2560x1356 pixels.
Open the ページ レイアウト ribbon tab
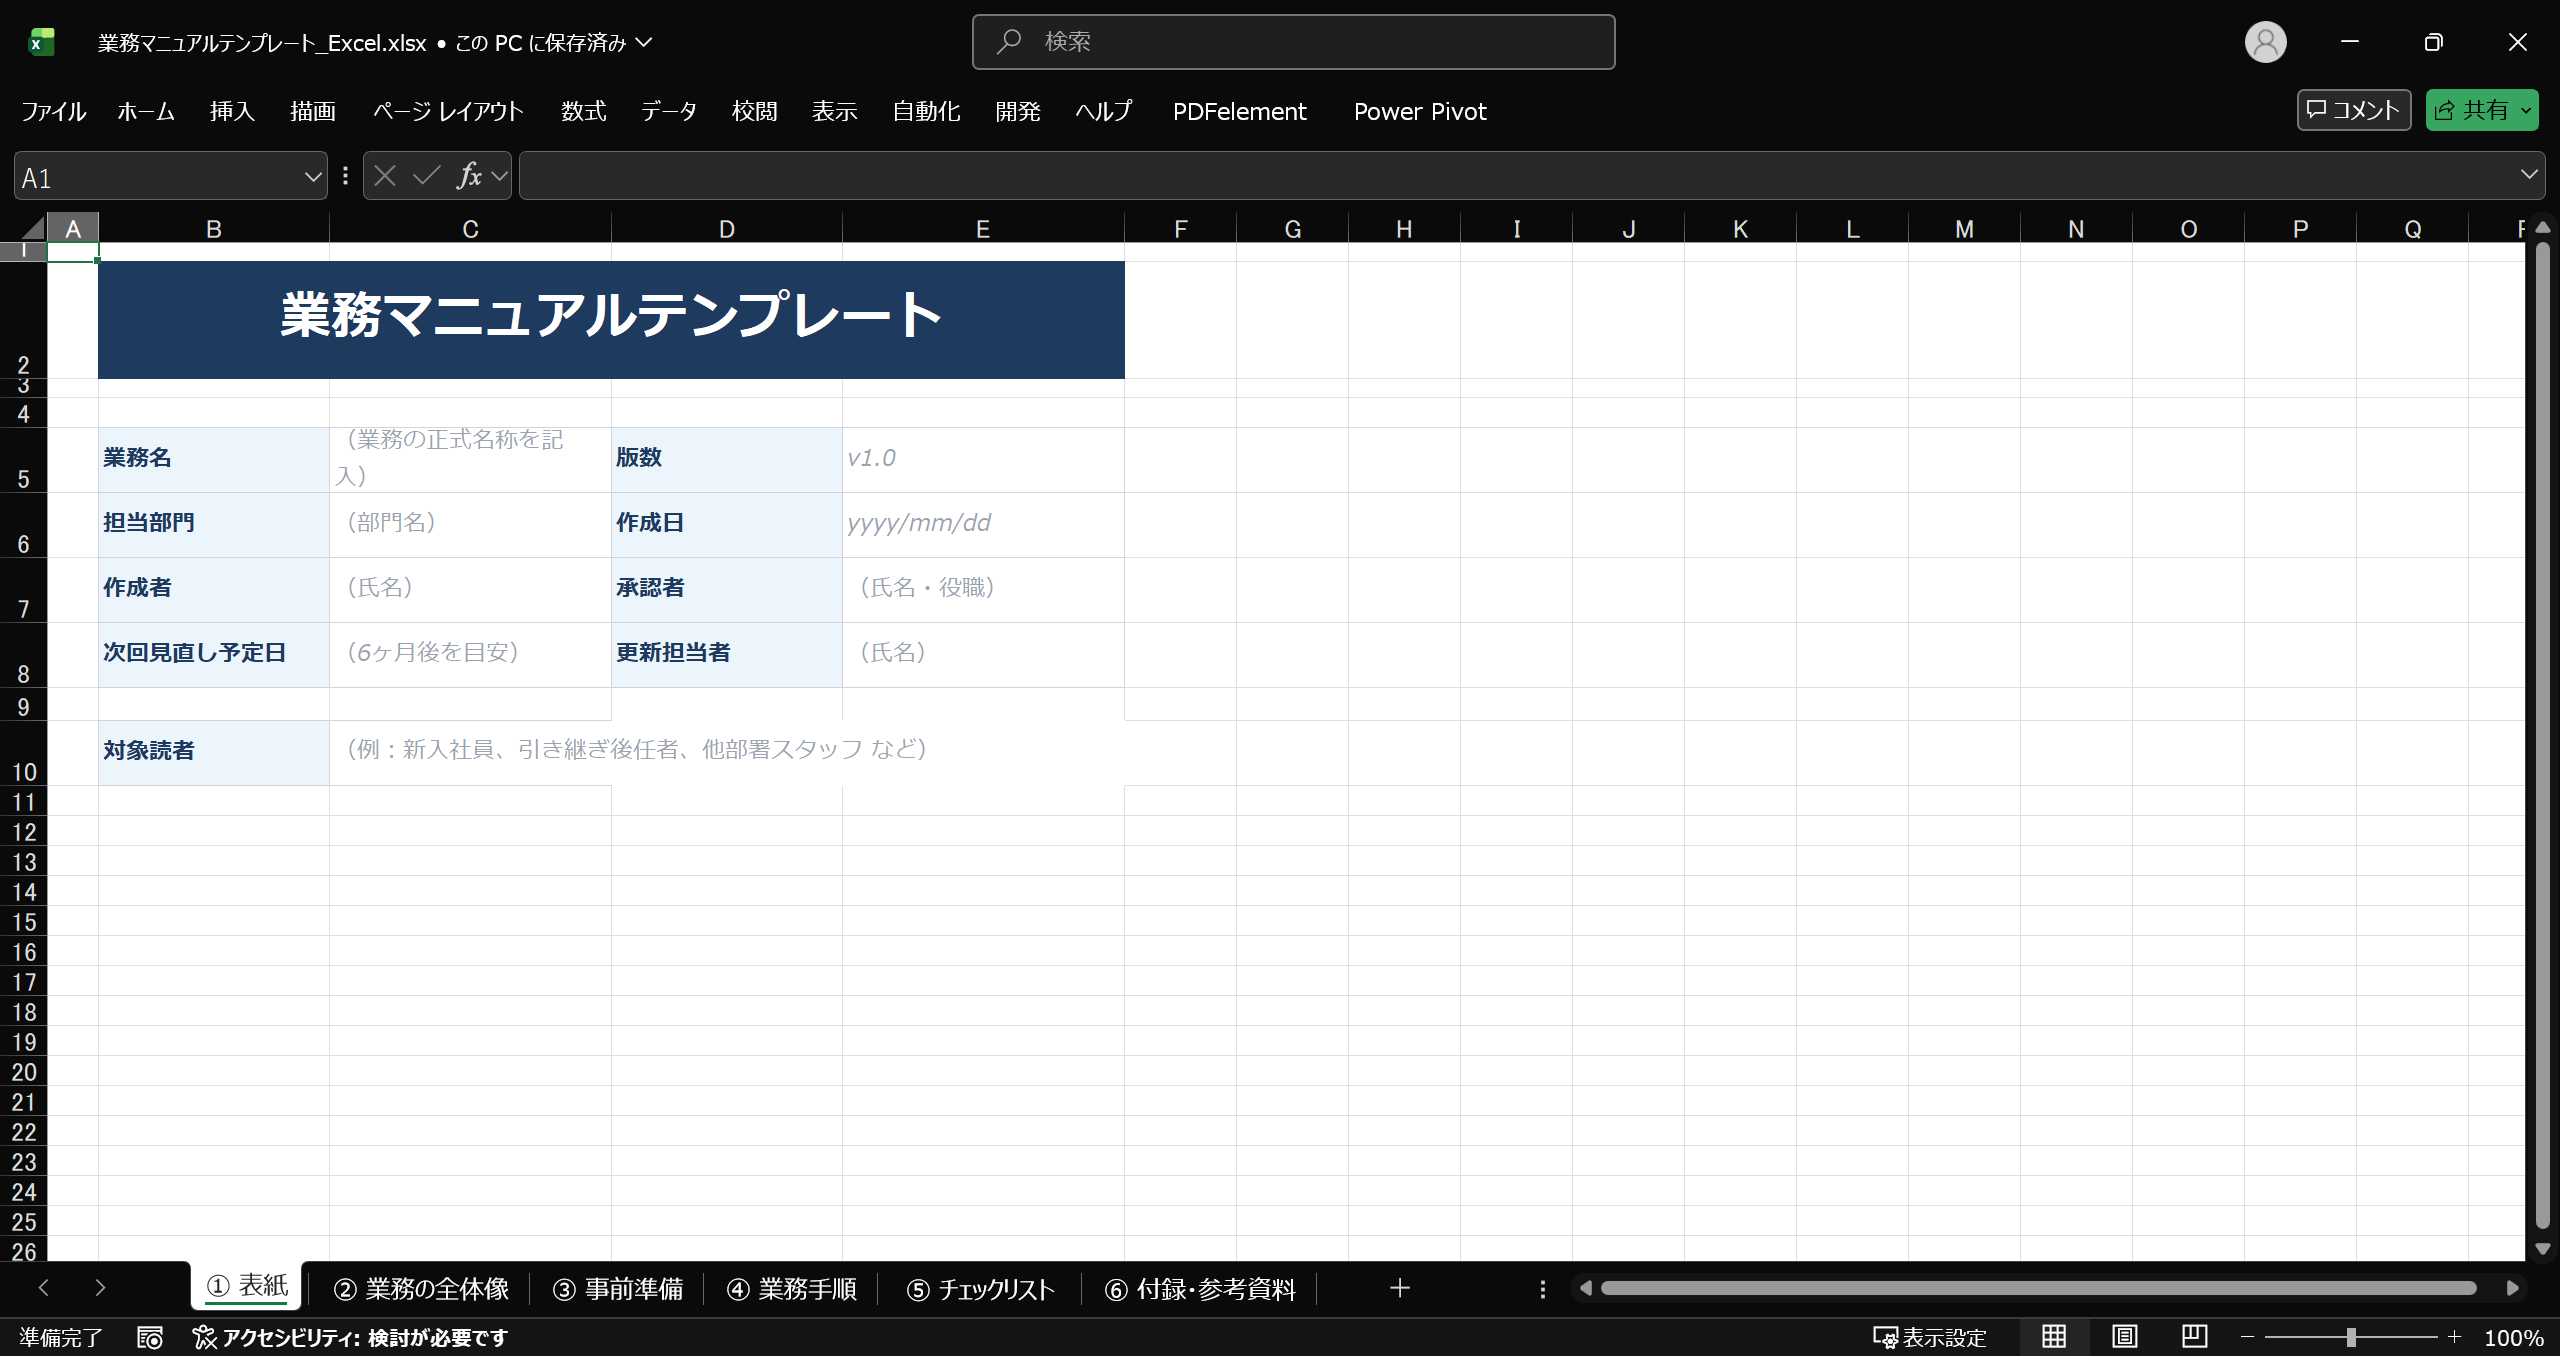coord(448,111)
